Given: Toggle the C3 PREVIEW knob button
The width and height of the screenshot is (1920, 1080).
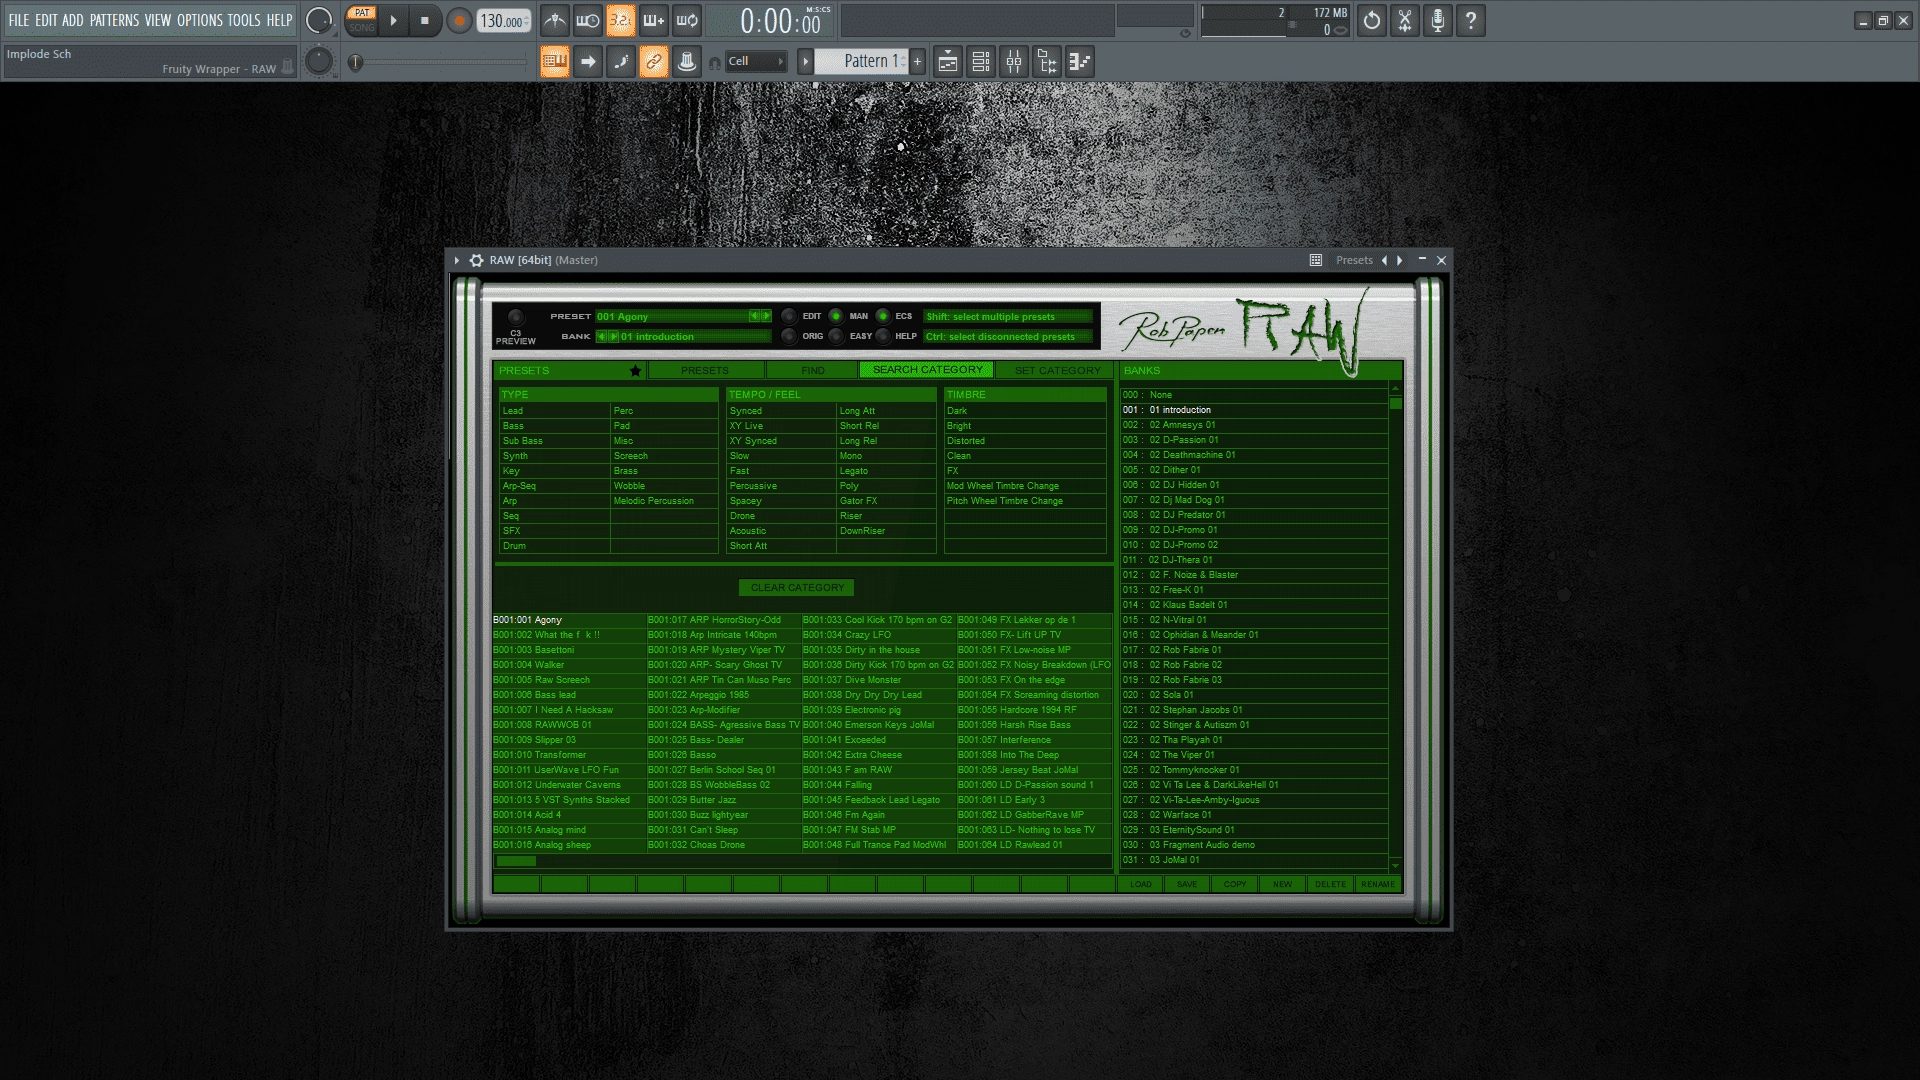Looking at the screenshot, I should (516, 317).
